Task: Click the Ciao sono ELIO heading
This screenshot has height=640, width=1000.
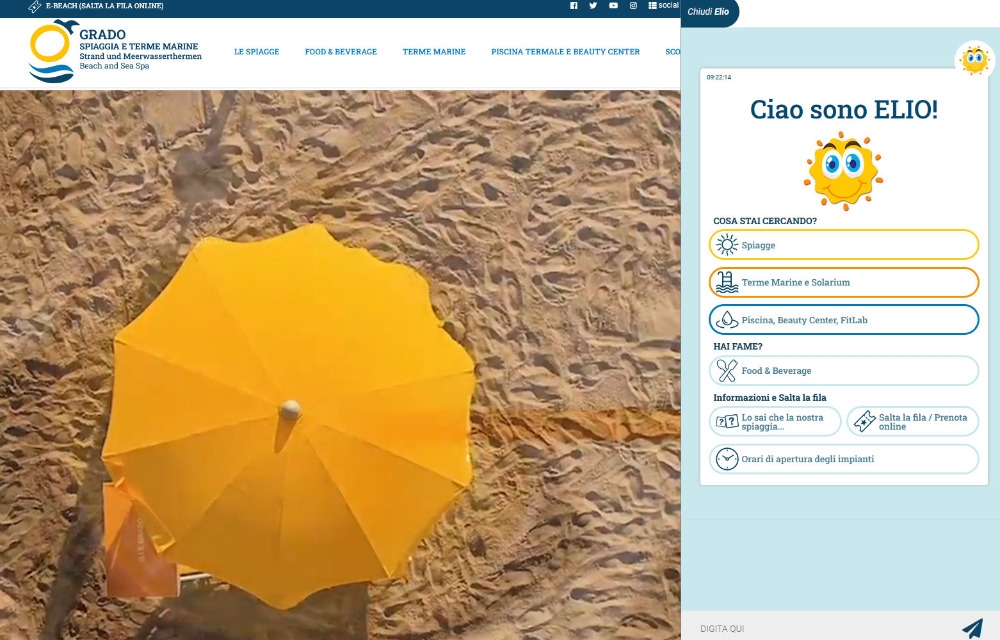Action: (844, 110)
